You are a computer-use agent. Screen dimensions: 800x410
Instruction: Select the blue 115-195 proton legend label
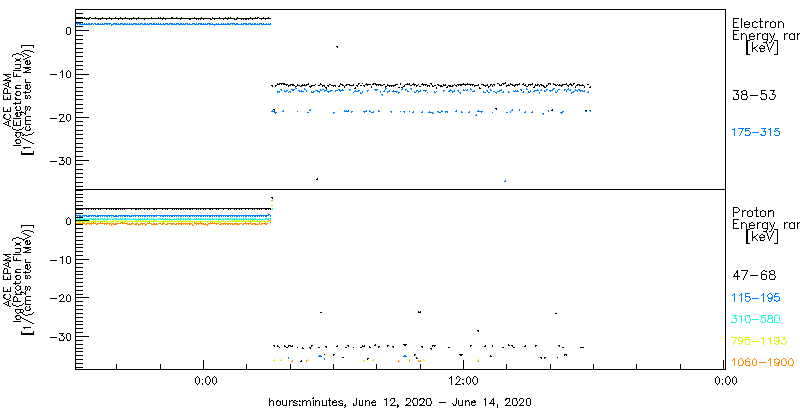click(x=756, y=298)
